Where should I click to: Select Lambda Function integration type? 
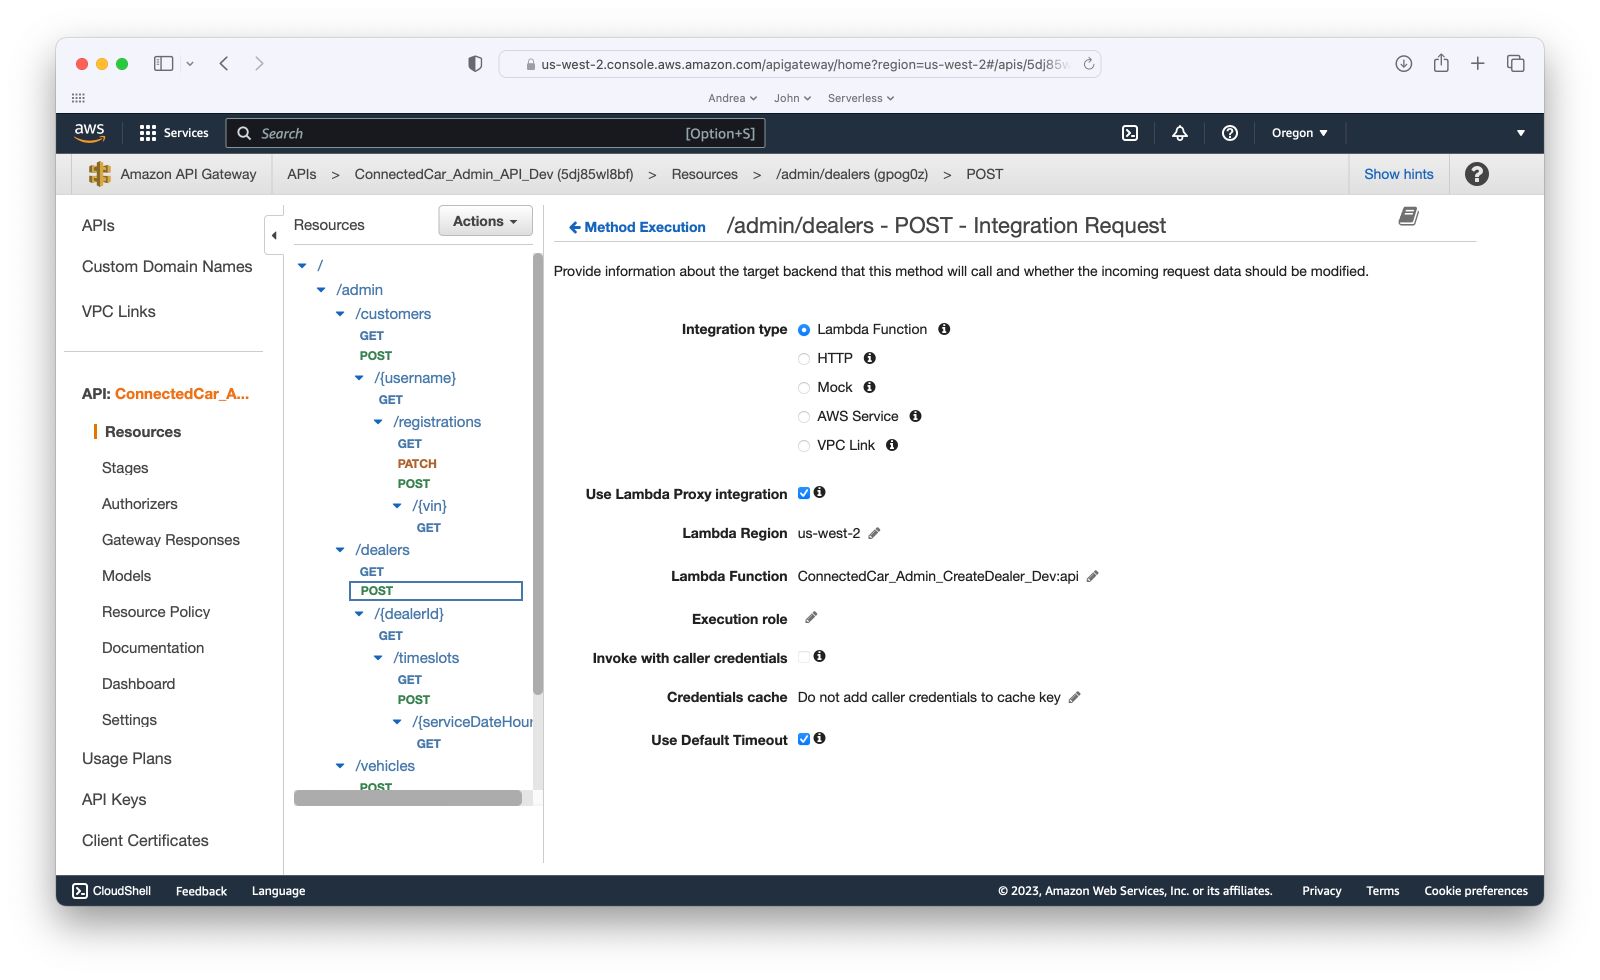pyautogui.click(x=804, y=330)
